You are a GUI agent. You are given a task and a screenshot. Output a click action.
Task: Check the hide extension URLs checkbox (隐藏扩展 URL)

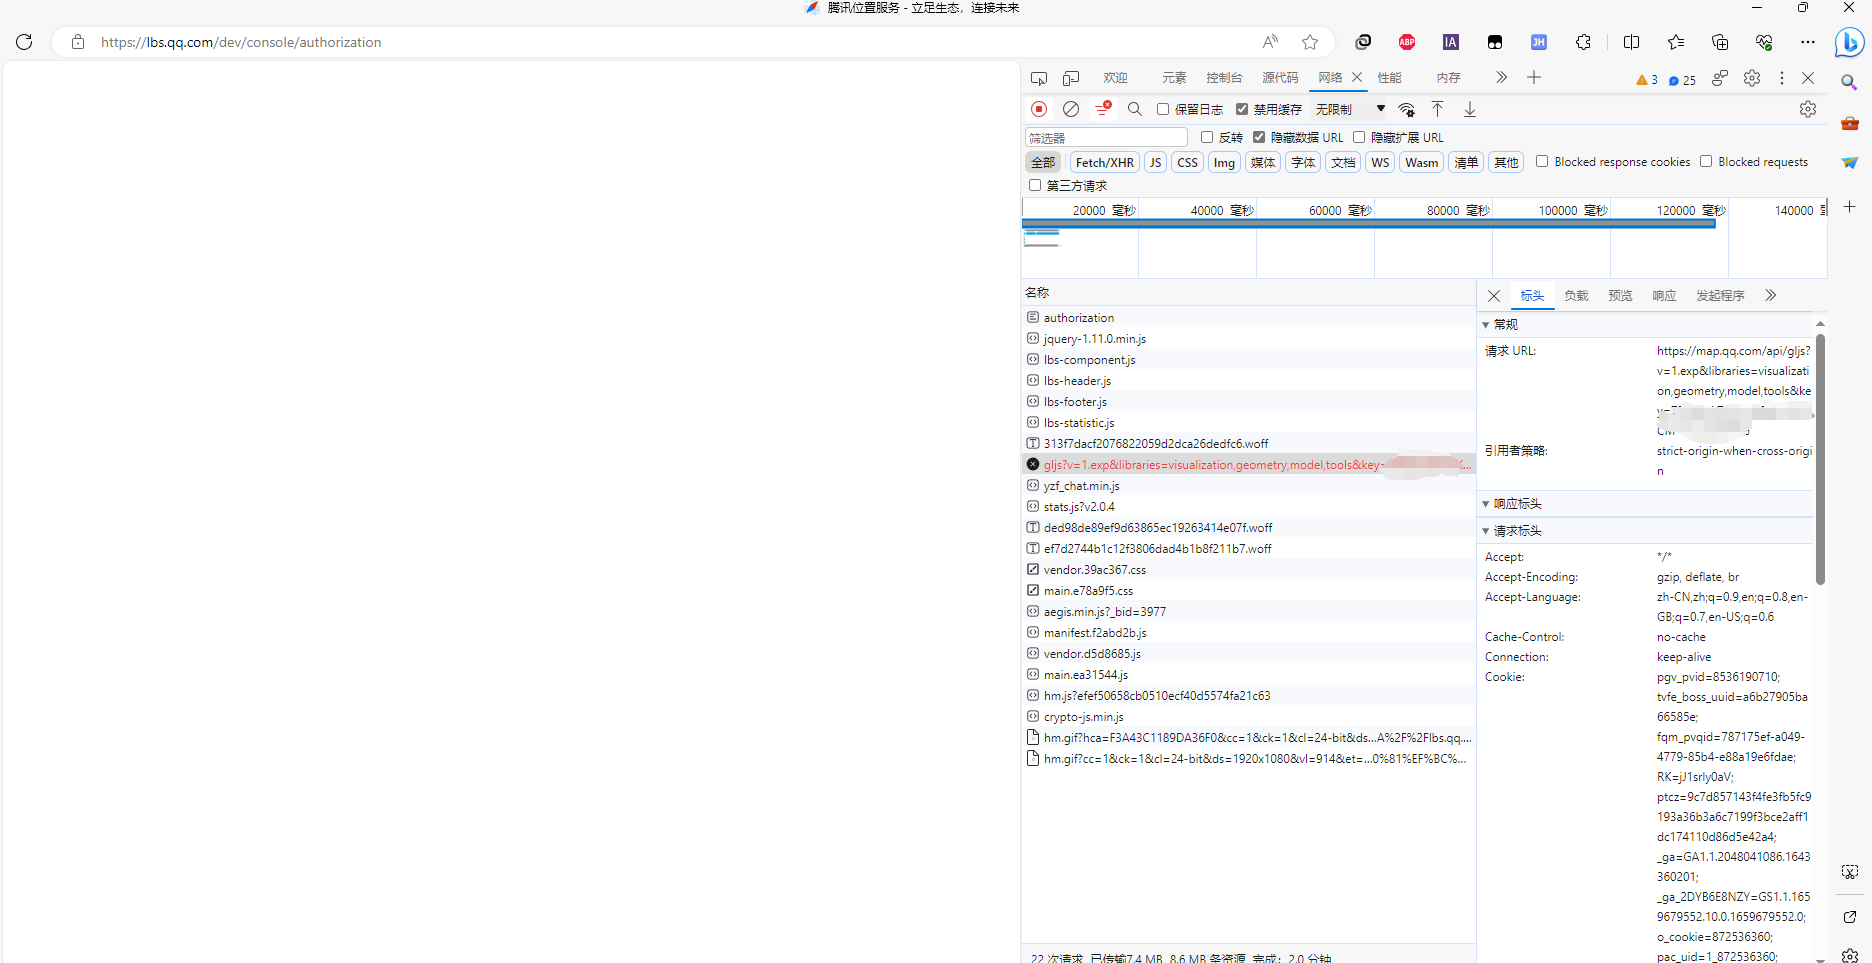coord(1359,137)
